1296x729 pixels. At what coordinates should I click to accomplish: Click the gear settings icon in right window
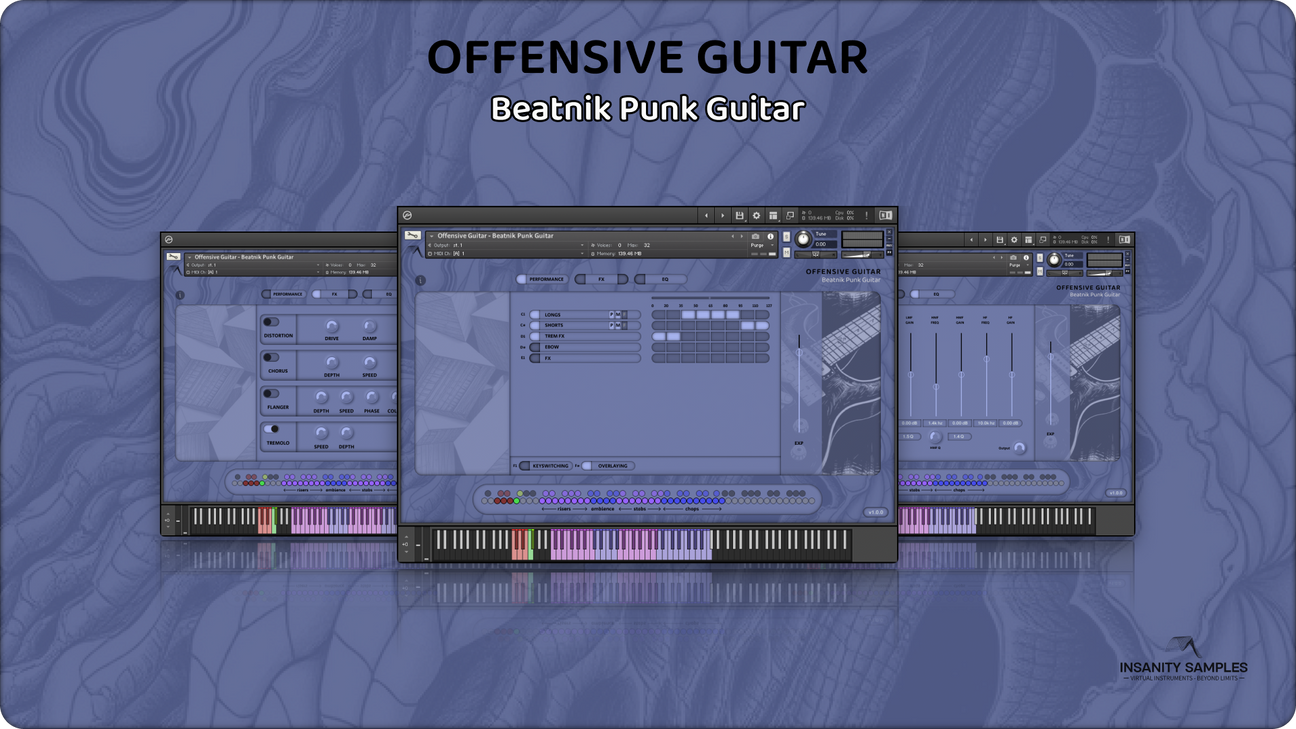1014,240
